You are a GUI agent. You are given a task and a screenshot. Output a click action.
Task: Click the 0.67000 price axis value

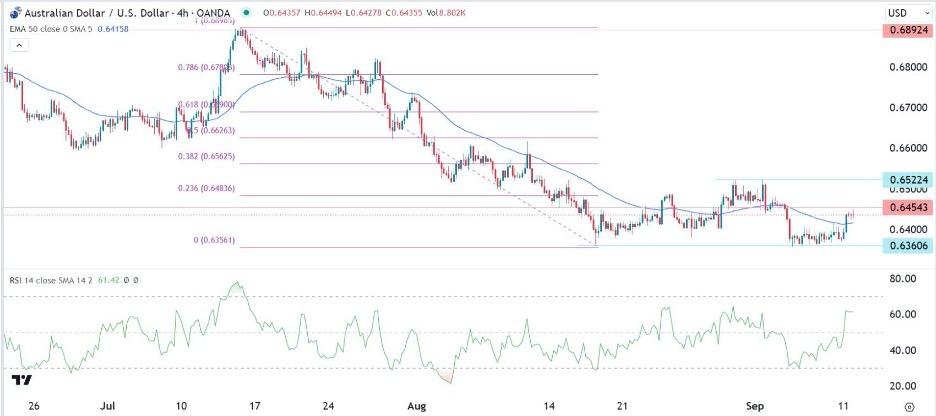point(909,107)
